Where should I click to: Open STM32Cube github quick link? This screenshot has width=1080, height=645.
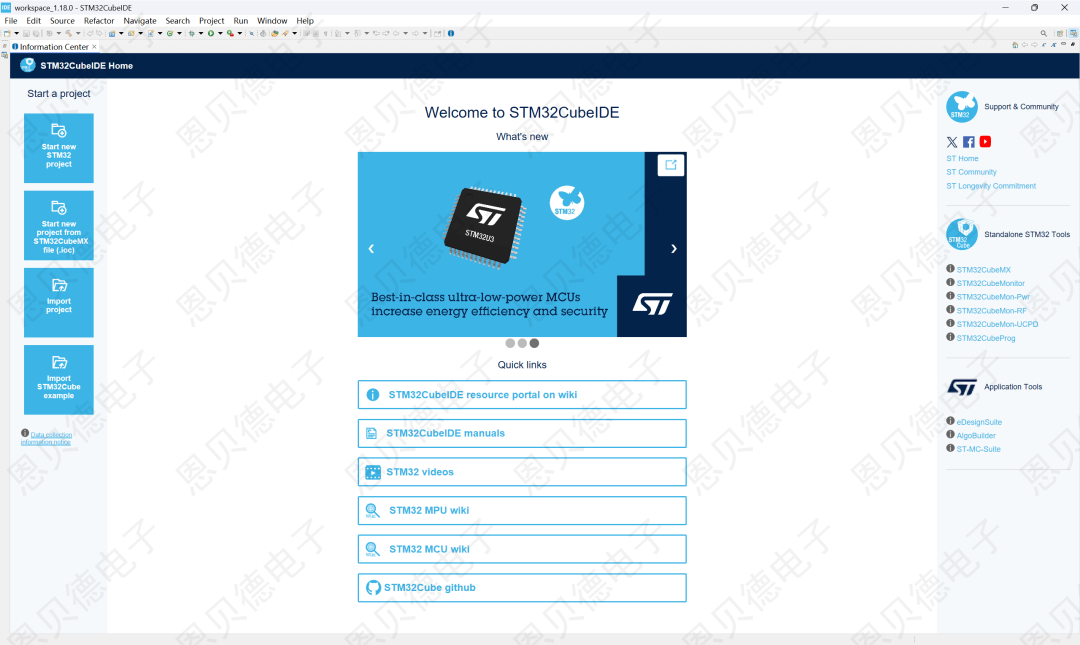(522, 588)
